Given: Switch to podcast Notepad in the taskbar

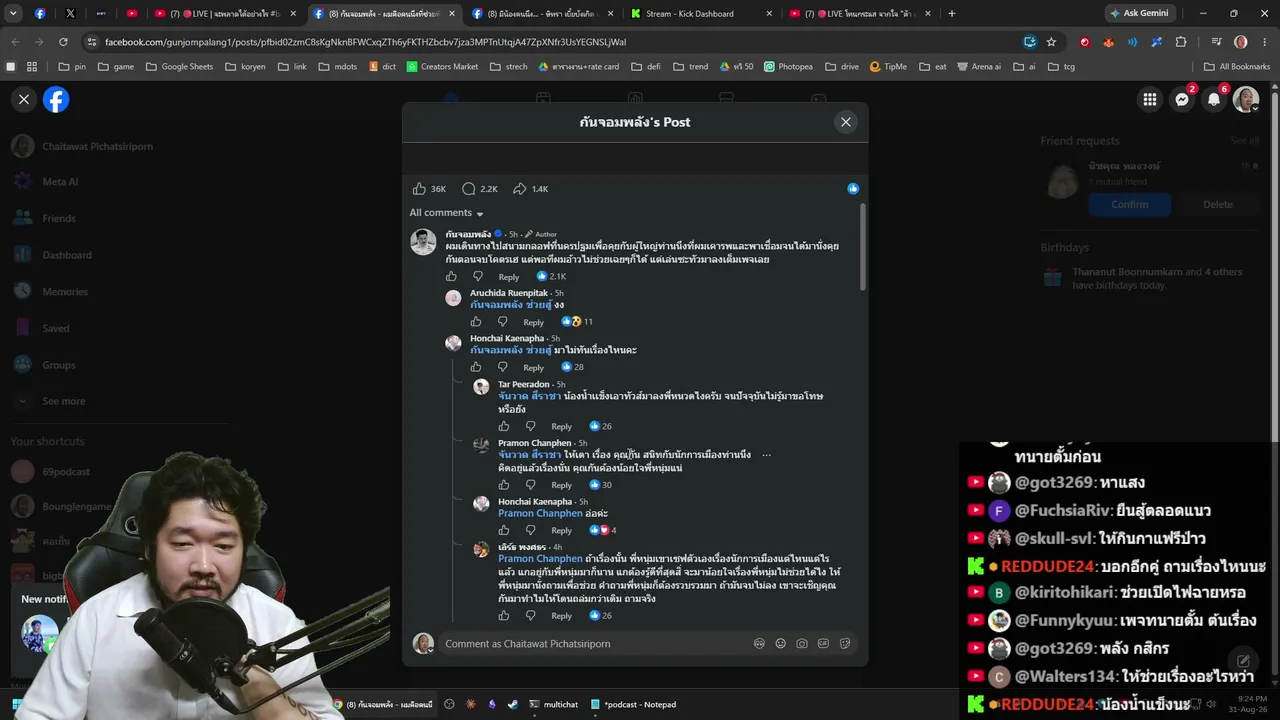Looking at the screenshot, I should pyautogui.click(x=633, y=705).
